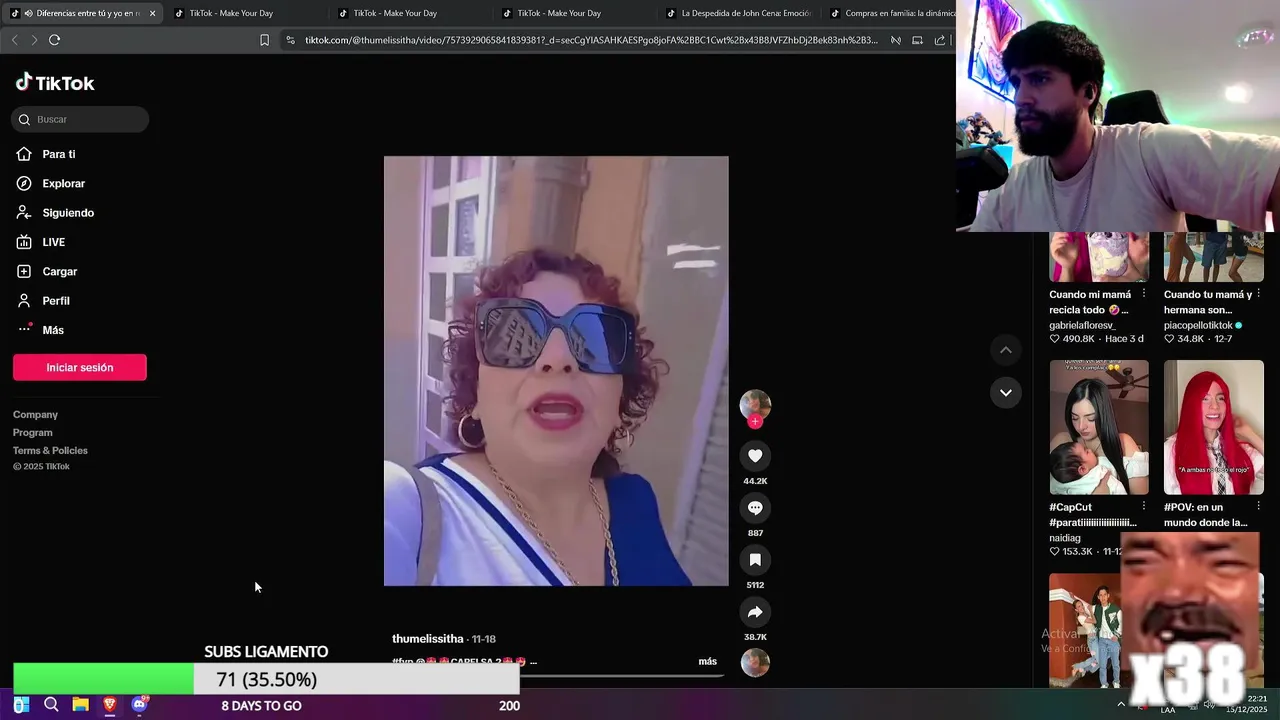Open the piacopellotiktok profile link
This screenshot has height=720, width=1280.
[1198, 325]
